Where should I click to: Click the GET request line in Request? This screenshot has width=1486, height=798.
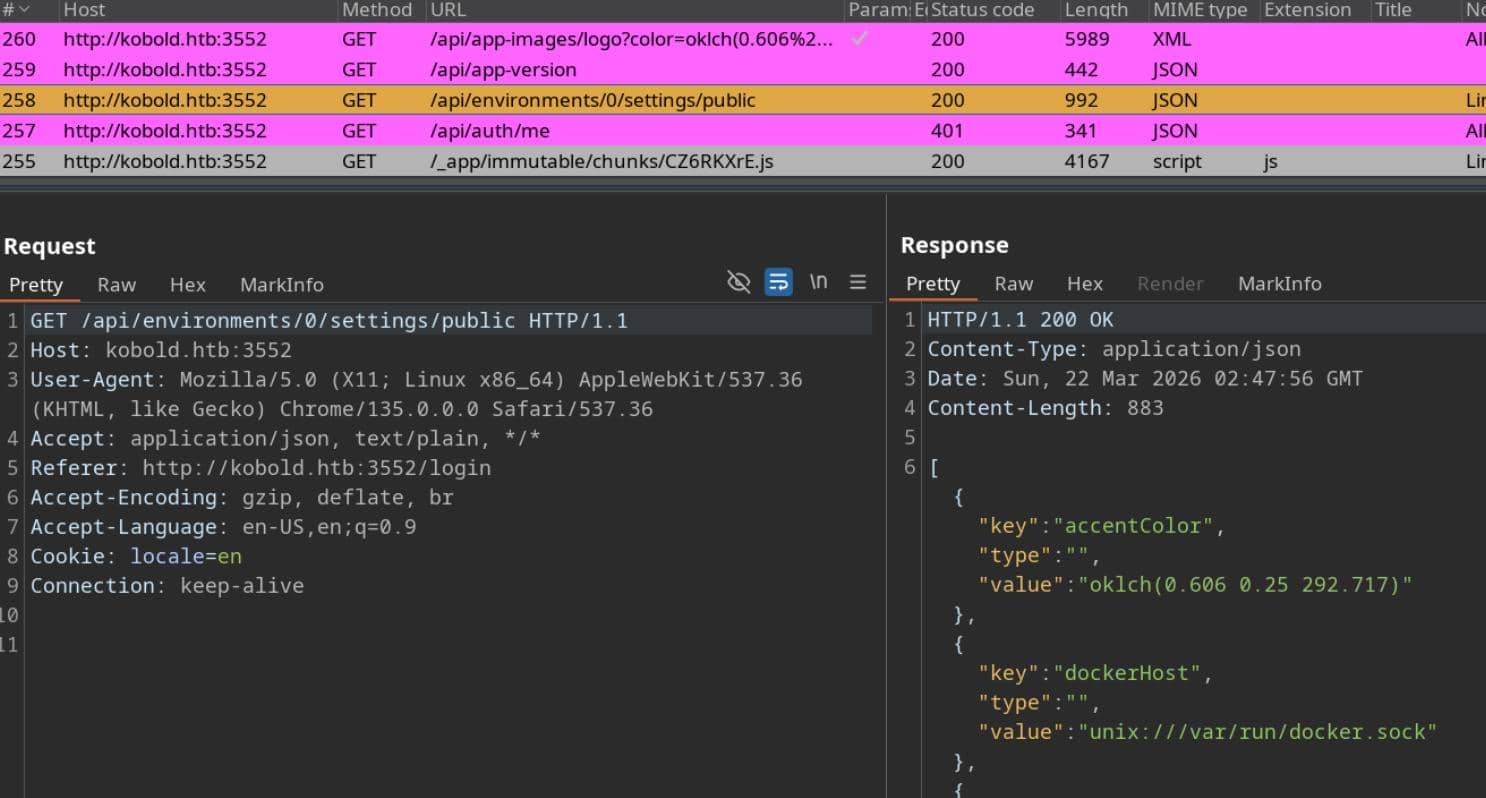pyautogui.click(x=329, y=321)
